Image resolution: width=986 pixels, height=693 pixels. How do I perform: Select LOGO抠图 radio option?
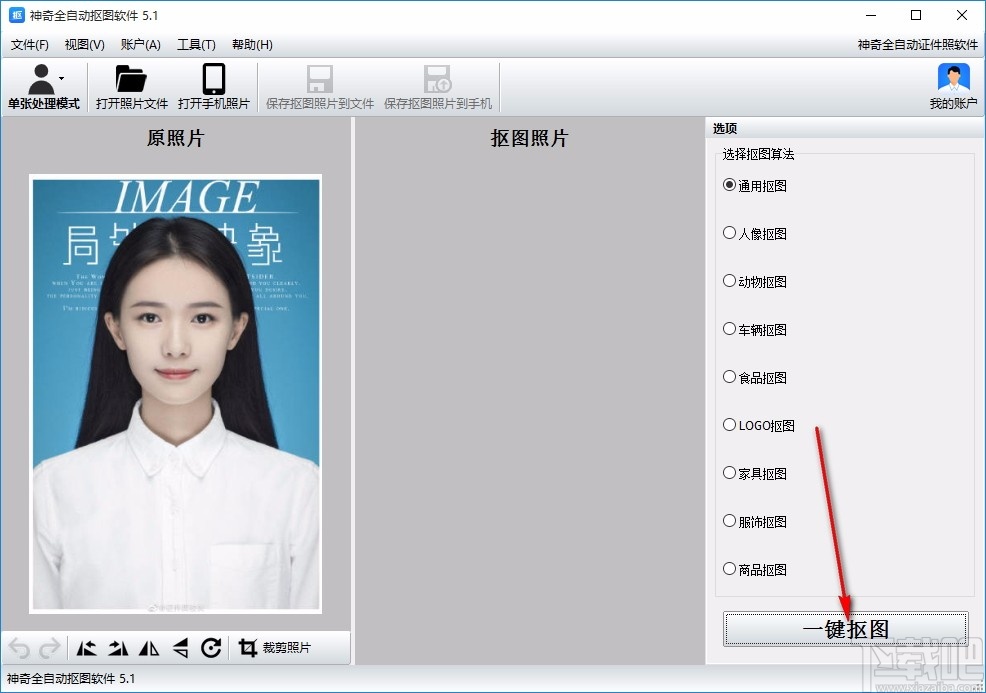click(758, 425)
